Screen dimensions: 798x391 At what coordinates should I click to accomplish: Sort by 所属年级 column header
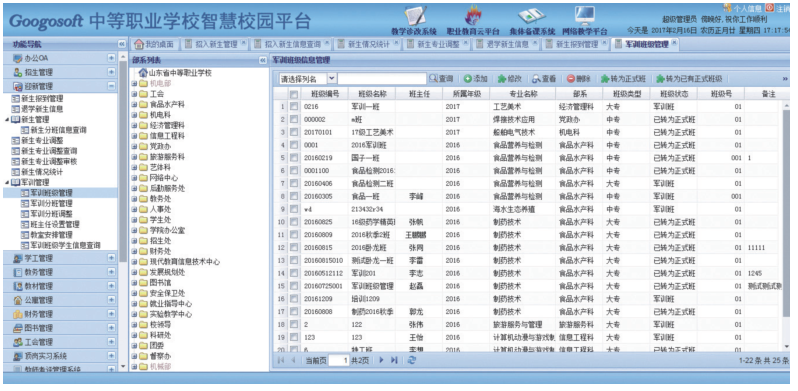click(466, 94)
